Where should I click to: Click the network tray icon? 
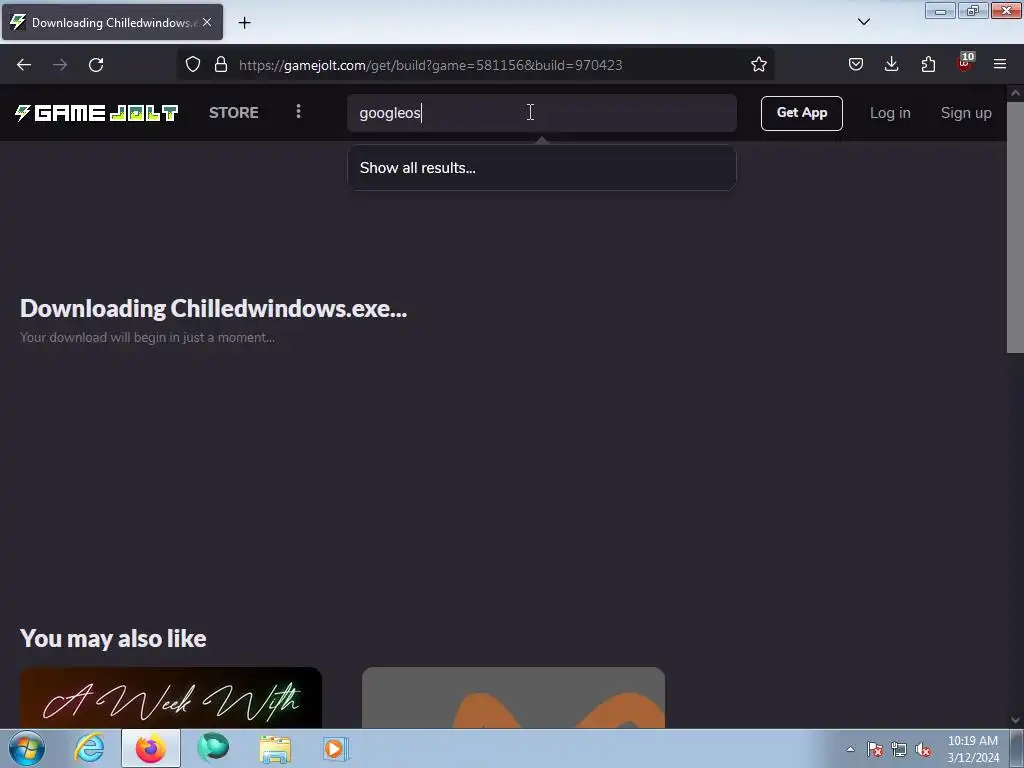(899, 749)
